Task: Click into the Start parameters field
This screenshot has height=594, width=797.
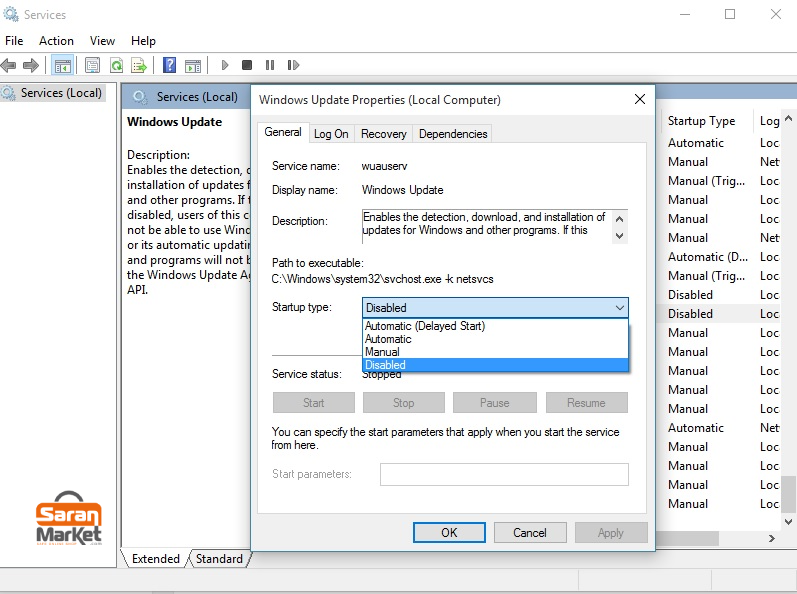Action: [504, 474]
